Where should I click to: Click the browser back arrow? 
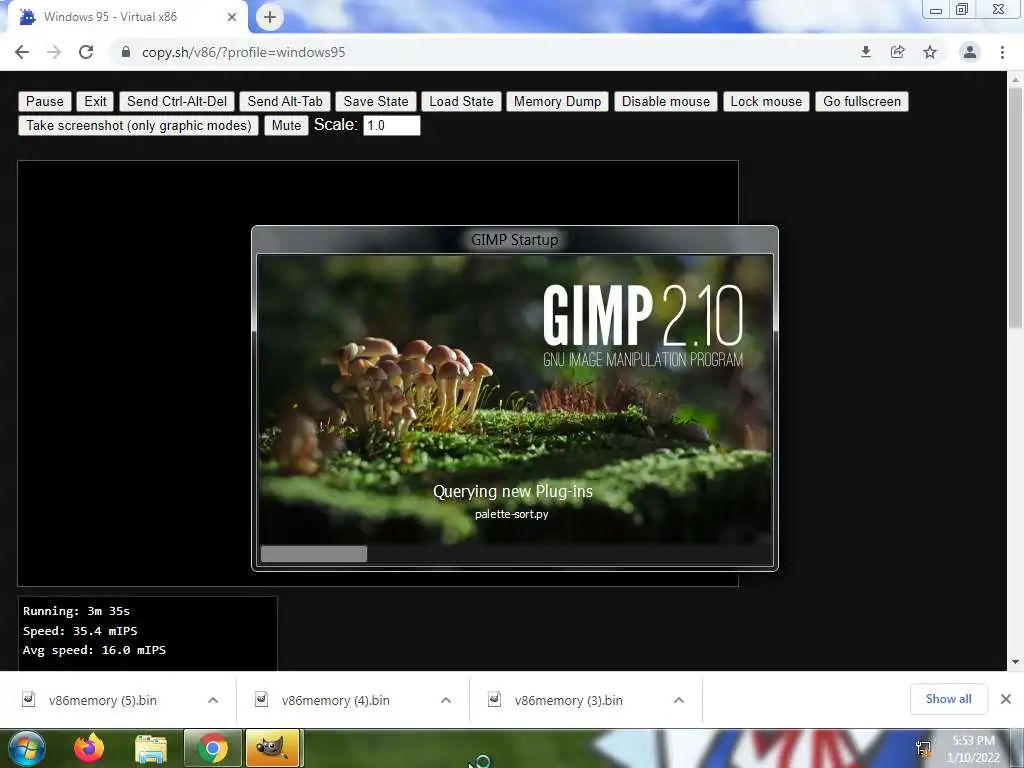22,52
